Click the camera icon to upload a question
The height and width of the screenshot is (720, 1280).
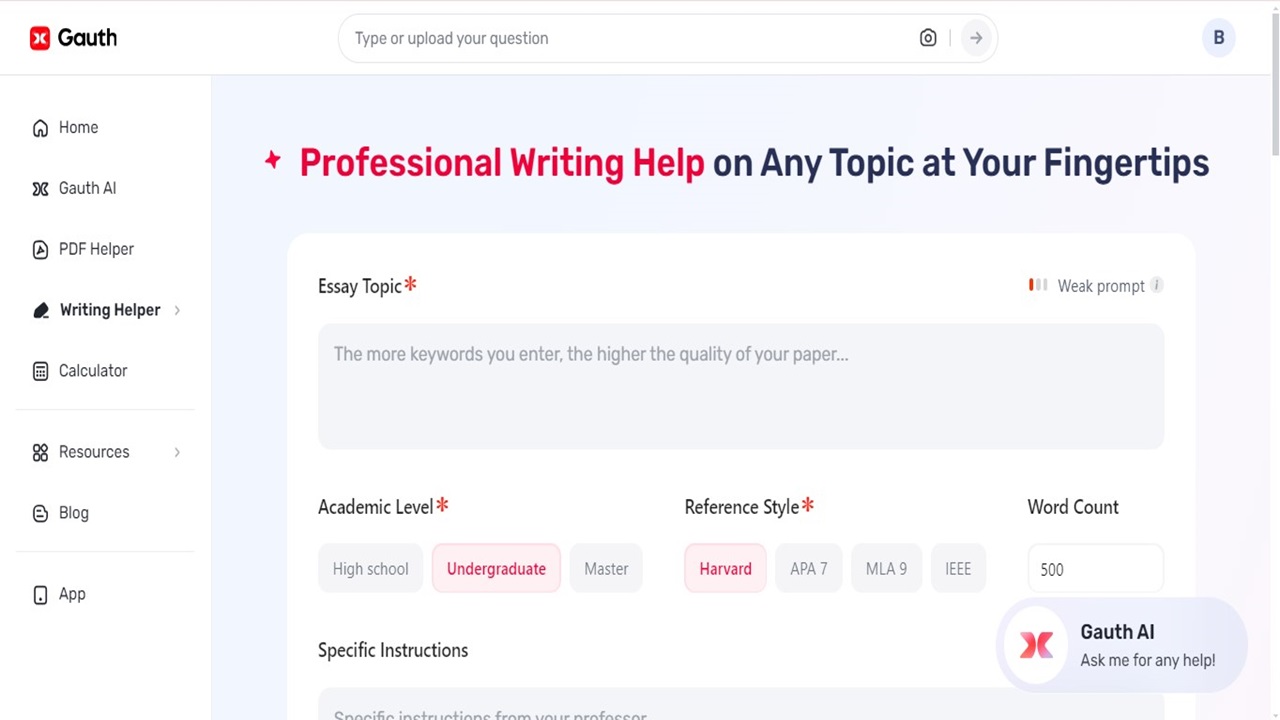tap(927, 38)
